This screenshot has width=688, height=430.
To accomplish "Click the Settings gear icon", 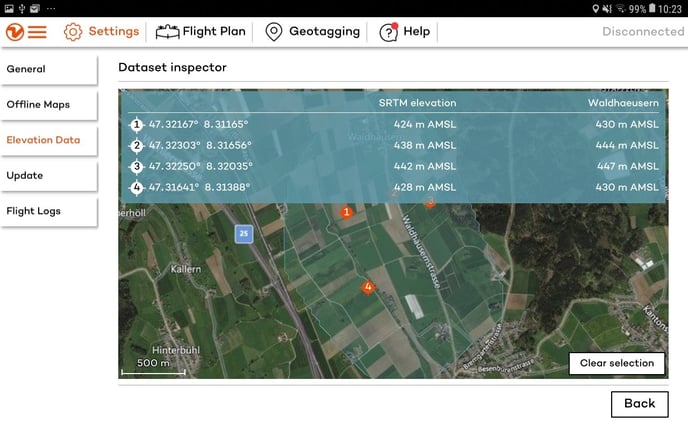I will [73, 31].
